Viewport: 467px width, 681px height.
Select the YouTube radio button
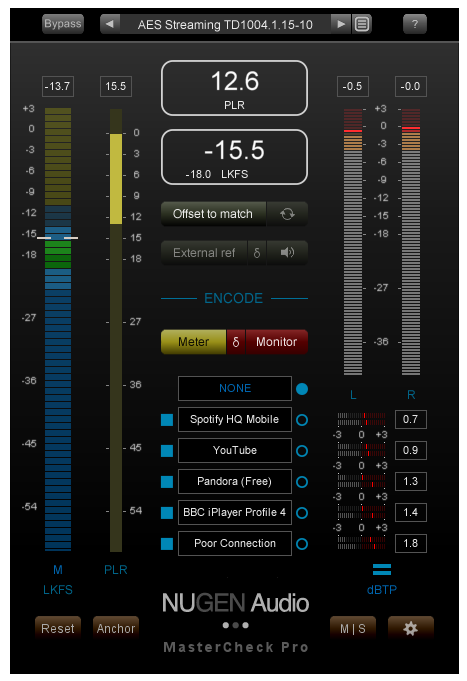tap(302, 451)
